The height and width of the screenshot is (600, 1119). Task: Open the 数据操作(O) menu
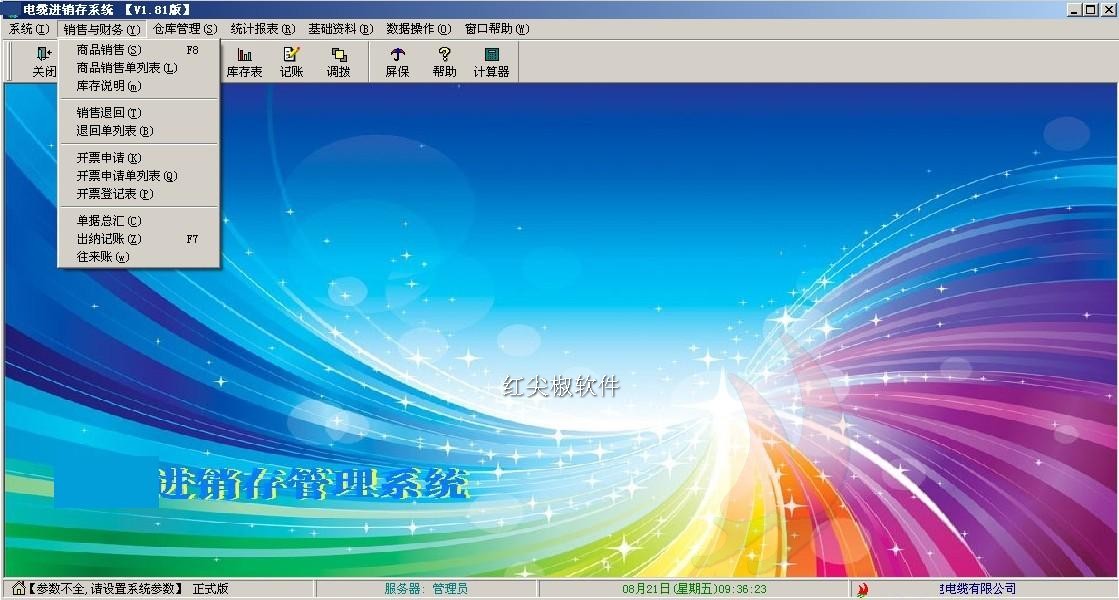tap(418, 29)
